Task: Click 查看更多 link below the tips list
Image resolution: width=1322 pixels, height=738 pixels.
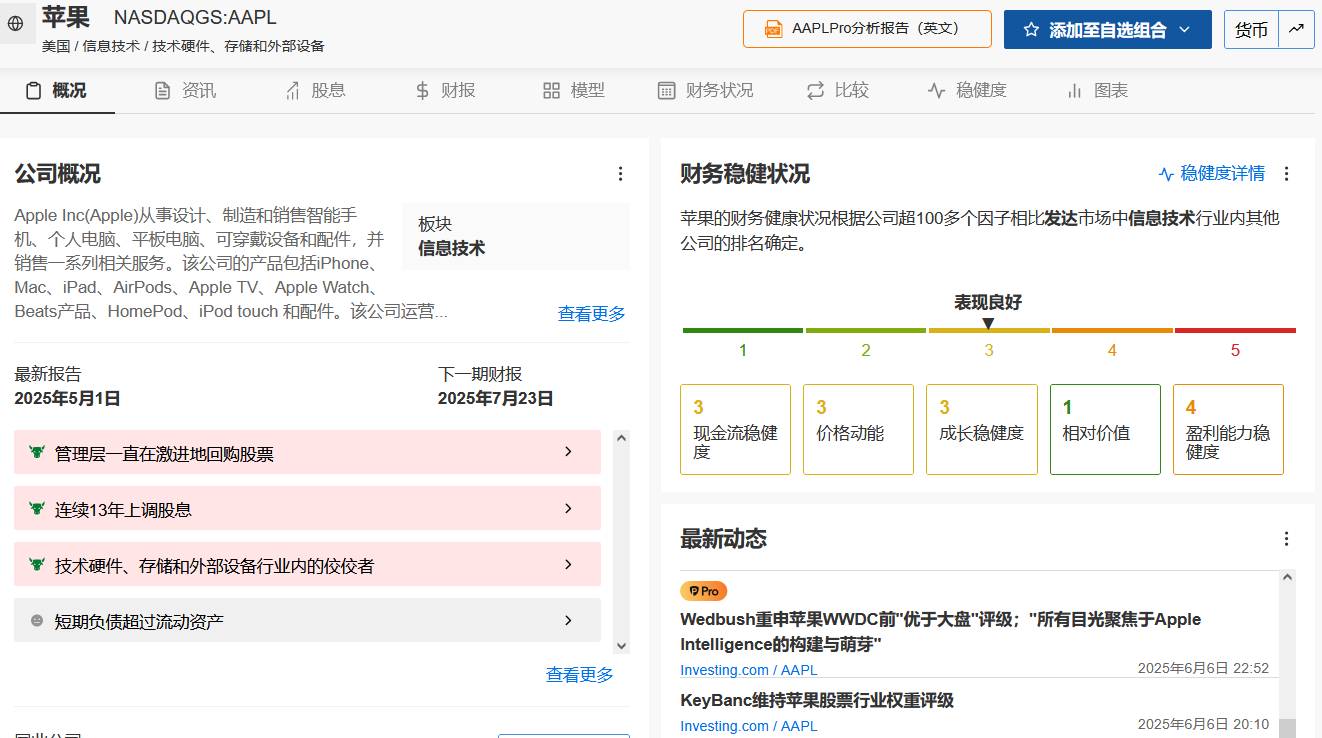Action: tap(580, 675)
